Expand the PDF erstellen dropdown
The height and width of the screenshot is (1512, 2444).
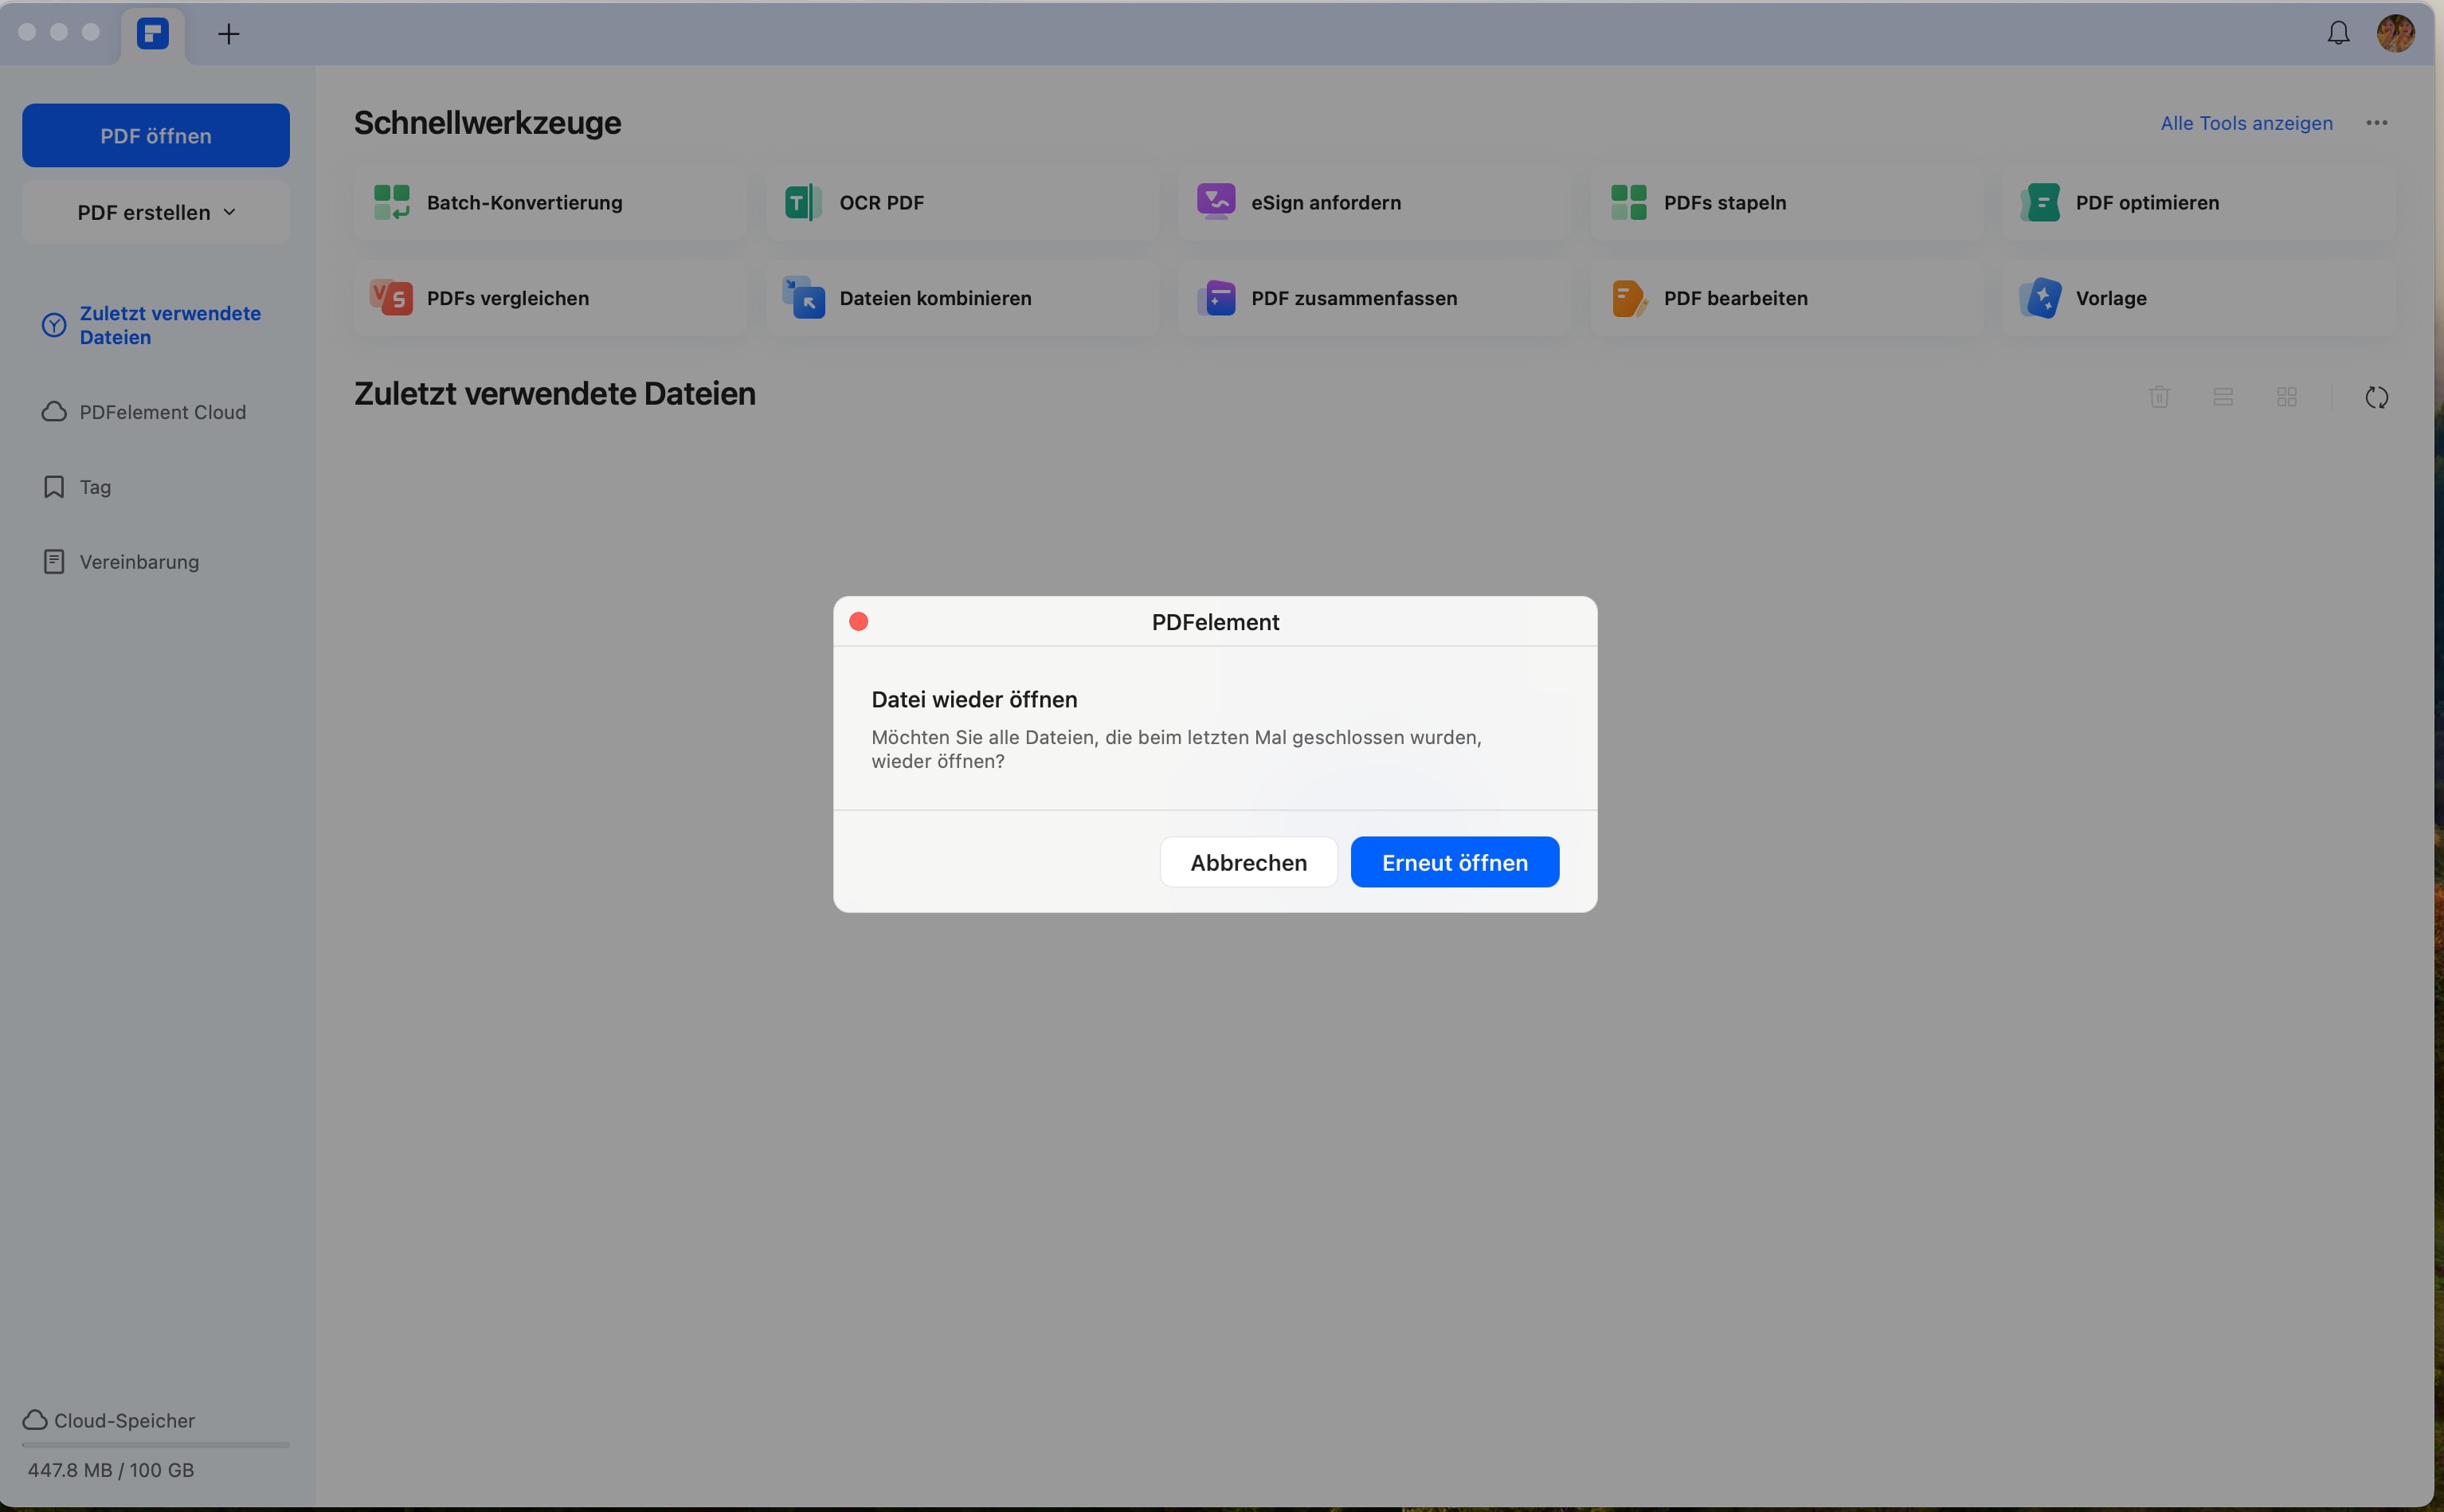(156, 212)
